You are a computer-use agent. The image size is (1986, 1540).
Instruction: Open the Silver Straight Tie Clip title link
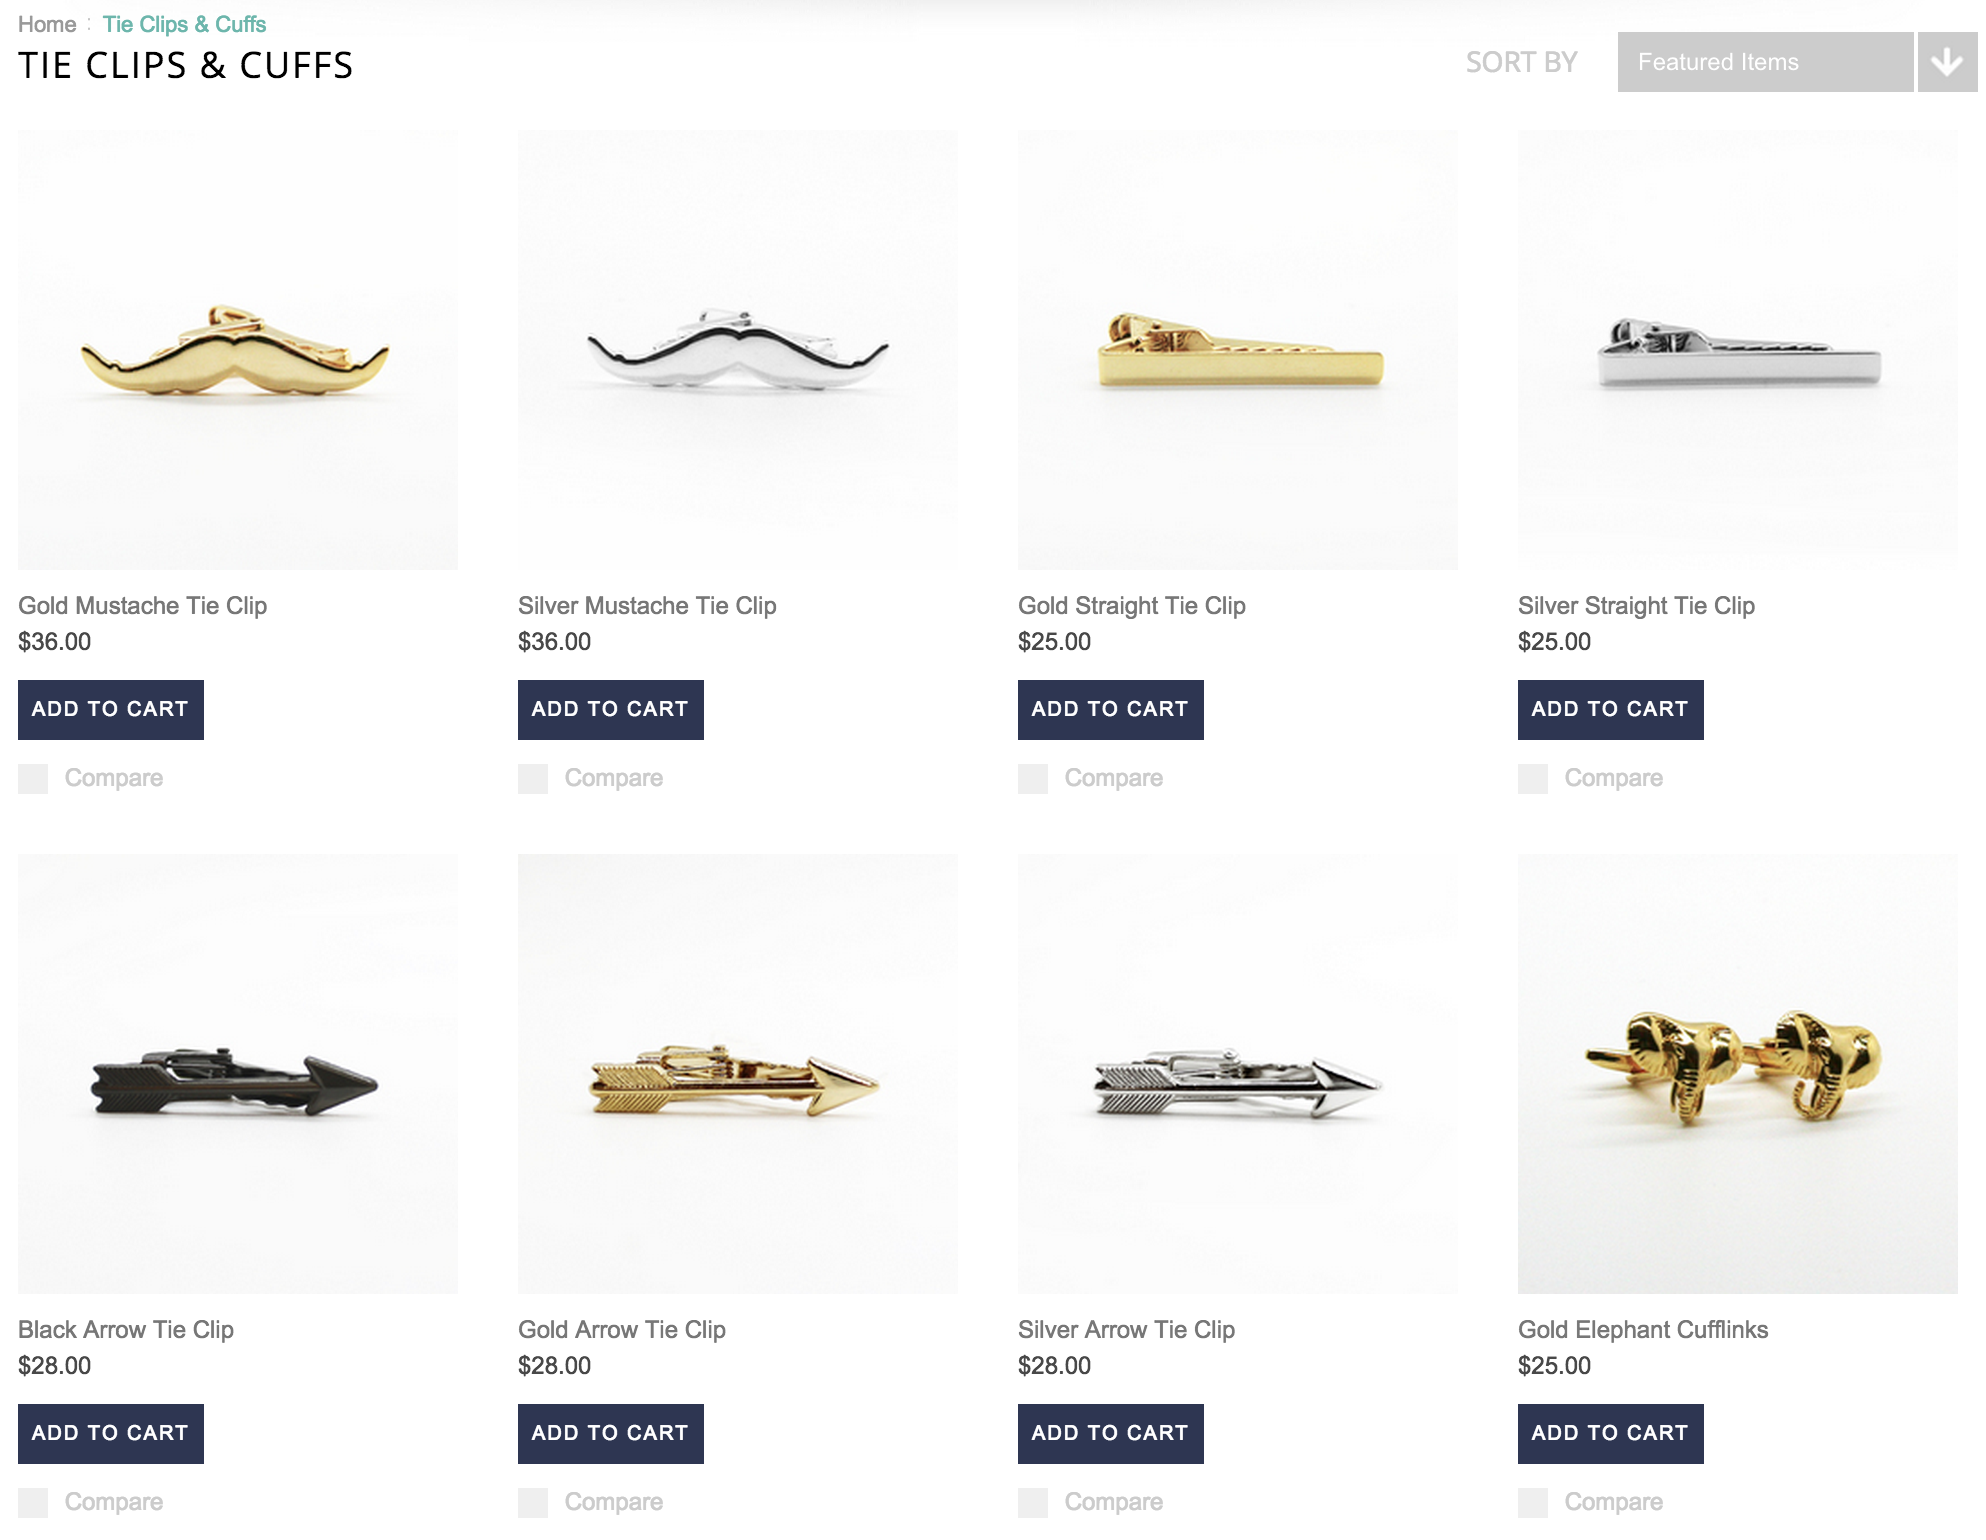click(x=1636, y=606)
